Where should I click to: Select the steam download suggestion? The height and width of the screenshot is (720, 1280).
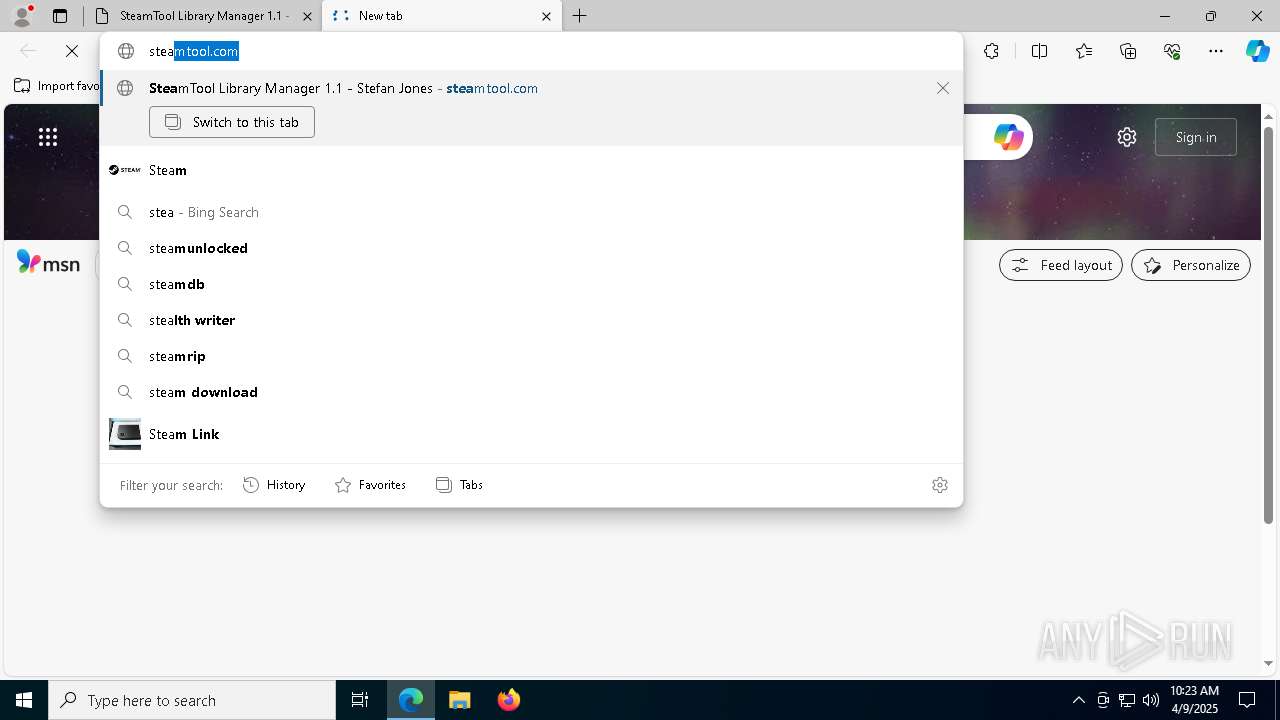[531, 392]
